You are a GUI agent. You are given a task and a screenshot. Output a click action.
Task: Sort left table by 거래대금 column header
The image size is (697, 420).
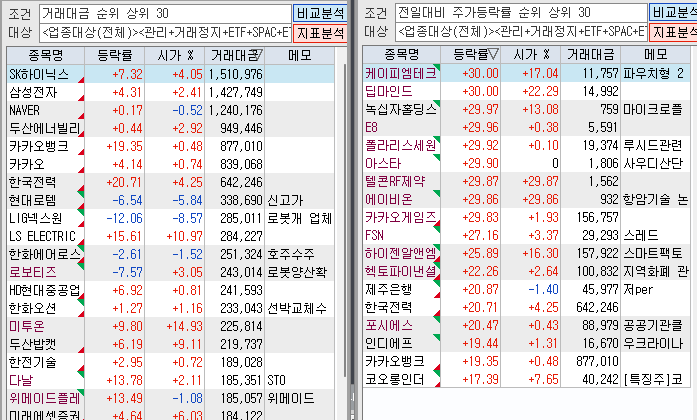235,56
